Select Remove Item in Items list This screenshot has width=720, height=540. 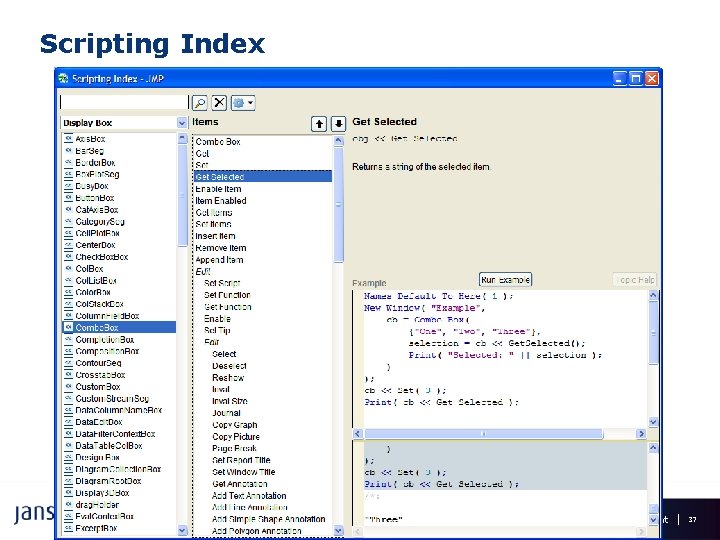[221, 248]
